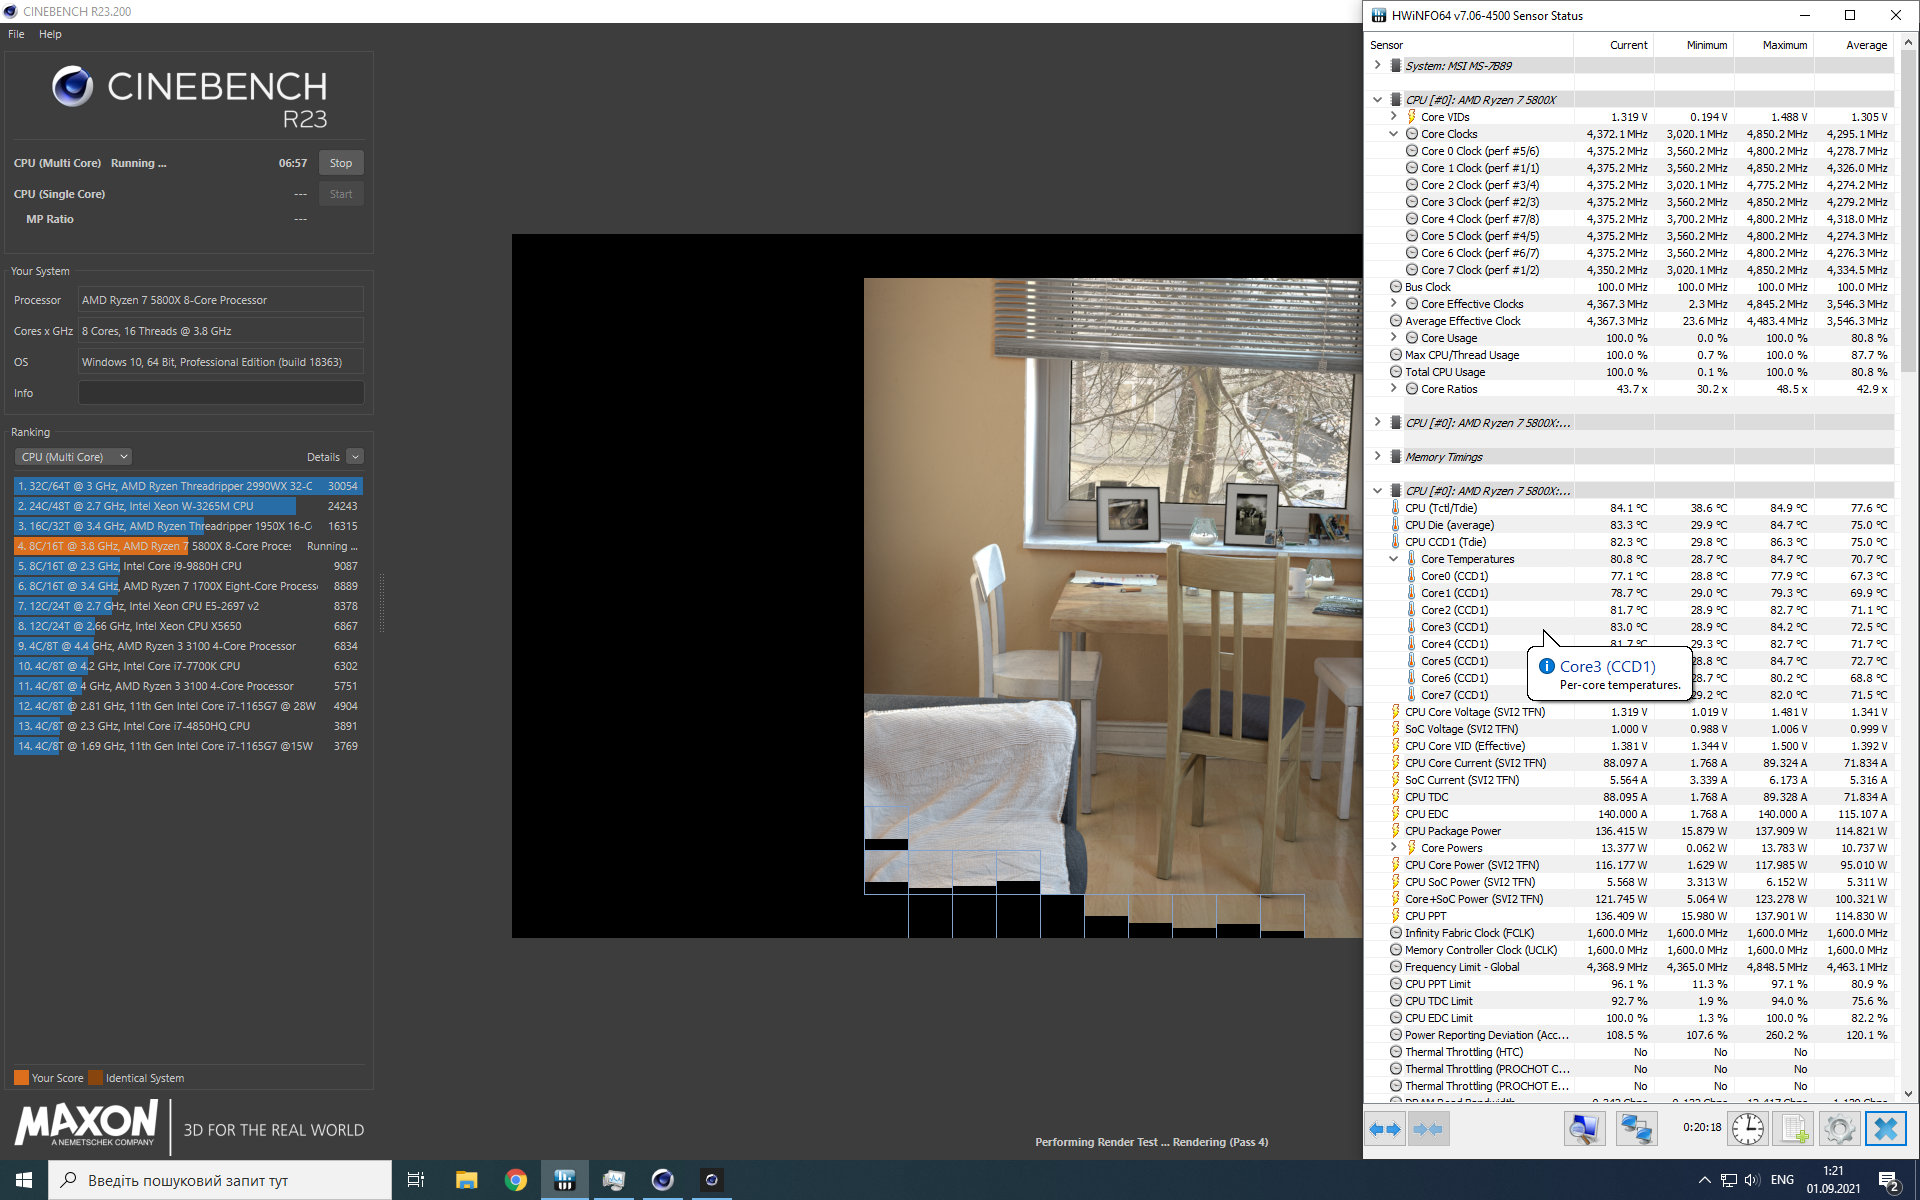Select the CPU Package Power sensor row
The image size is (1920, 1200).
click(x=1630, y=831)
